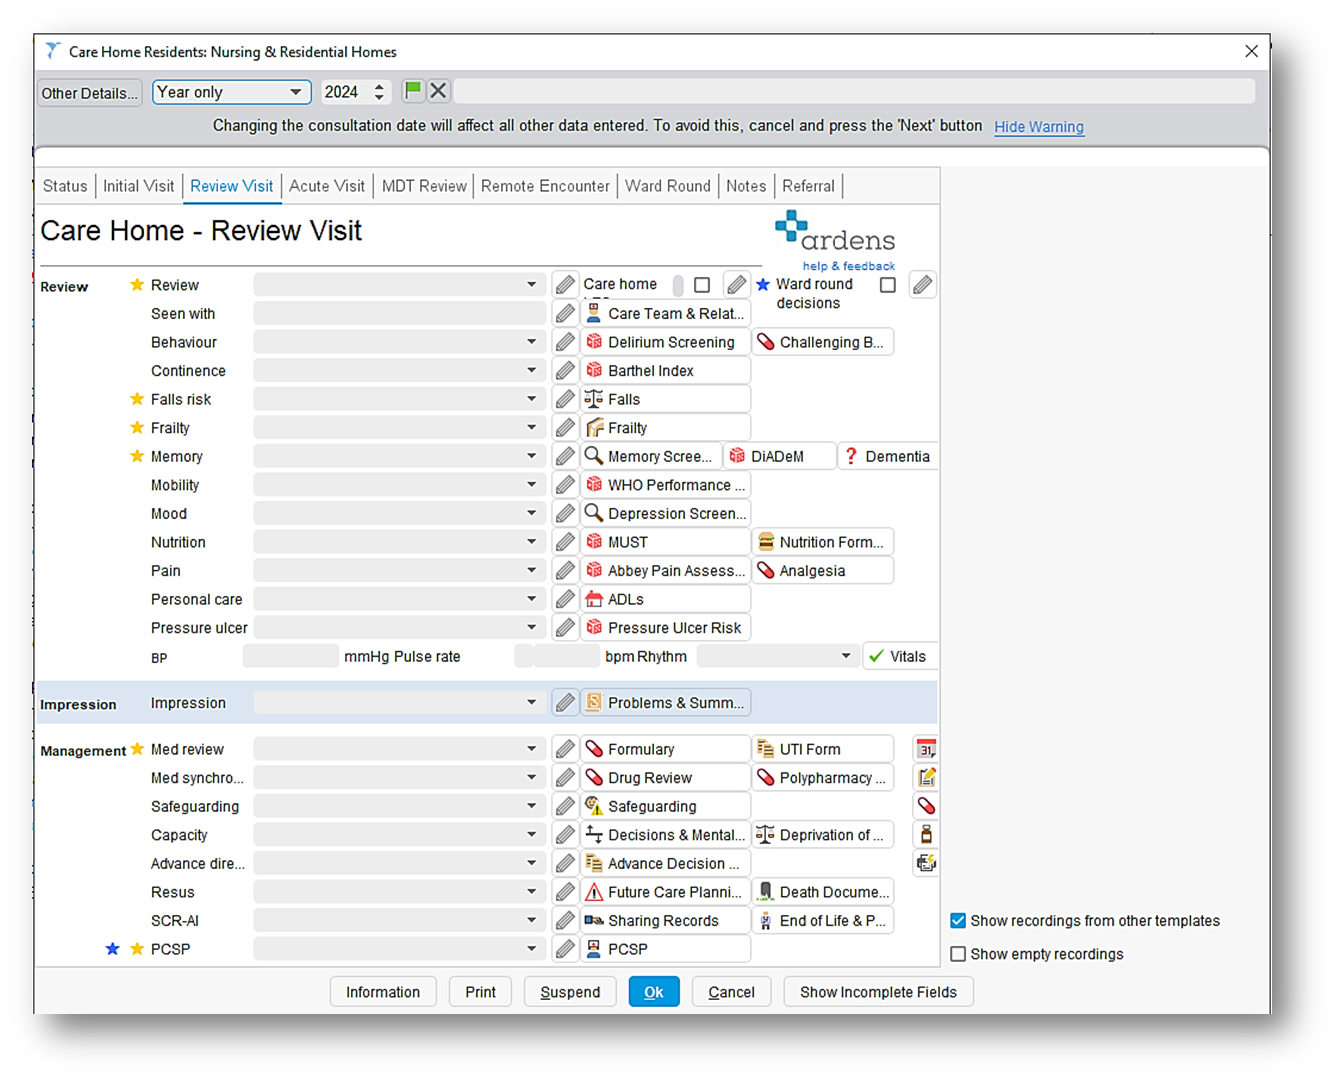This screenshot has width=1337, height=1079.
Task: Open the Falls scales template
Action: pyautogui.click(x=665, y=399)
